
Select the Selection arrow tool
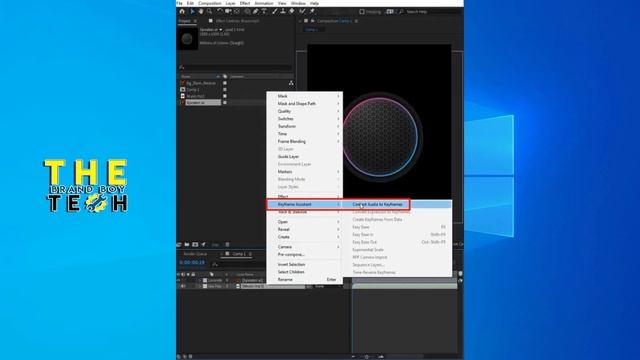(x=192, y=11)
